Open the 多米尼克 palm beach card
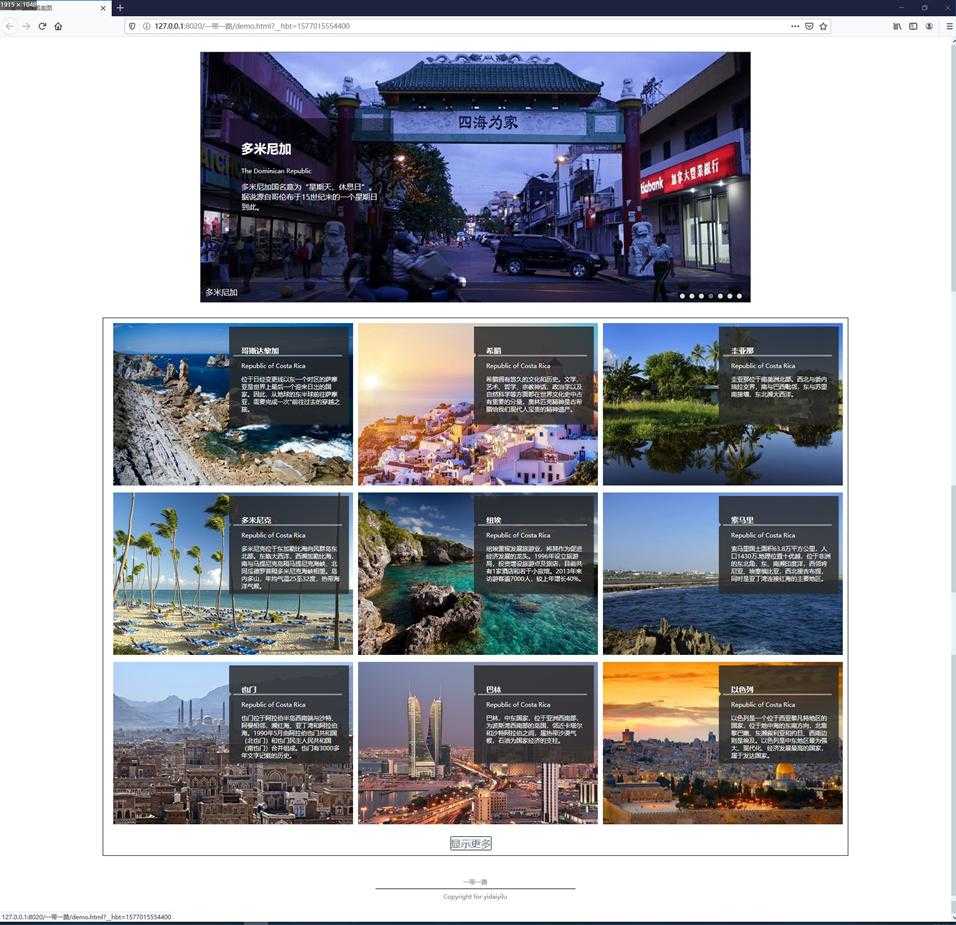This screenshot has width=956, height=925. (233, 574)
